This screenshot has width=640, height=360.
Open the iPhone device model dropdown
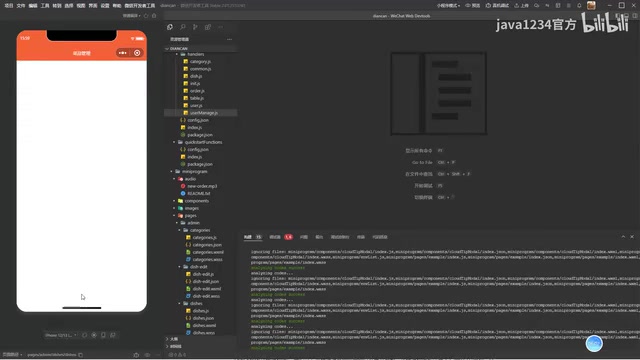[61, 335]
